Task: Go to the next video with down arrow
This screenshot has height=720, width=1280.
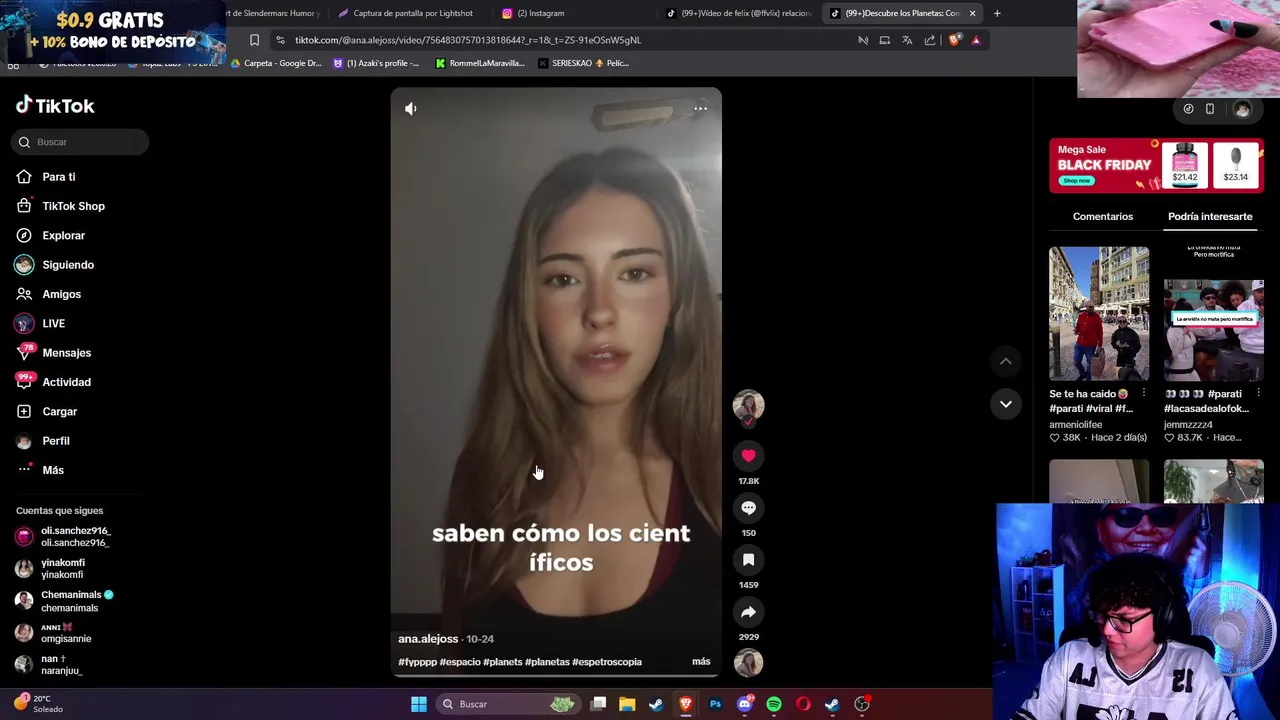Action: click(1006, 404)
